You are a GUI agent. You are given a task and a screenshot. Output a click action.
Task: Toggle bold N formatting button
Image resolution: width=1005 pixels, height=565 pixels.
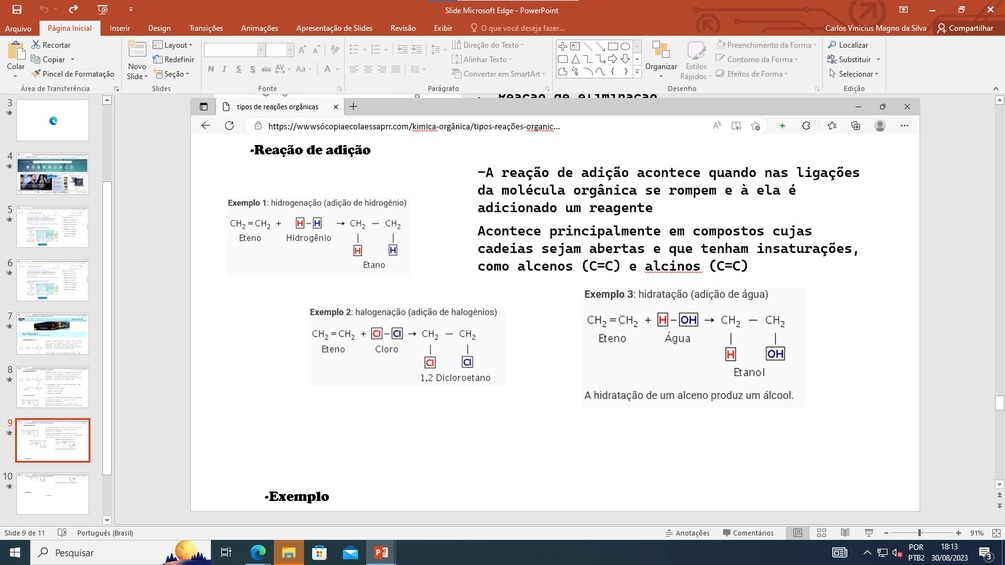tap(211, 69)
